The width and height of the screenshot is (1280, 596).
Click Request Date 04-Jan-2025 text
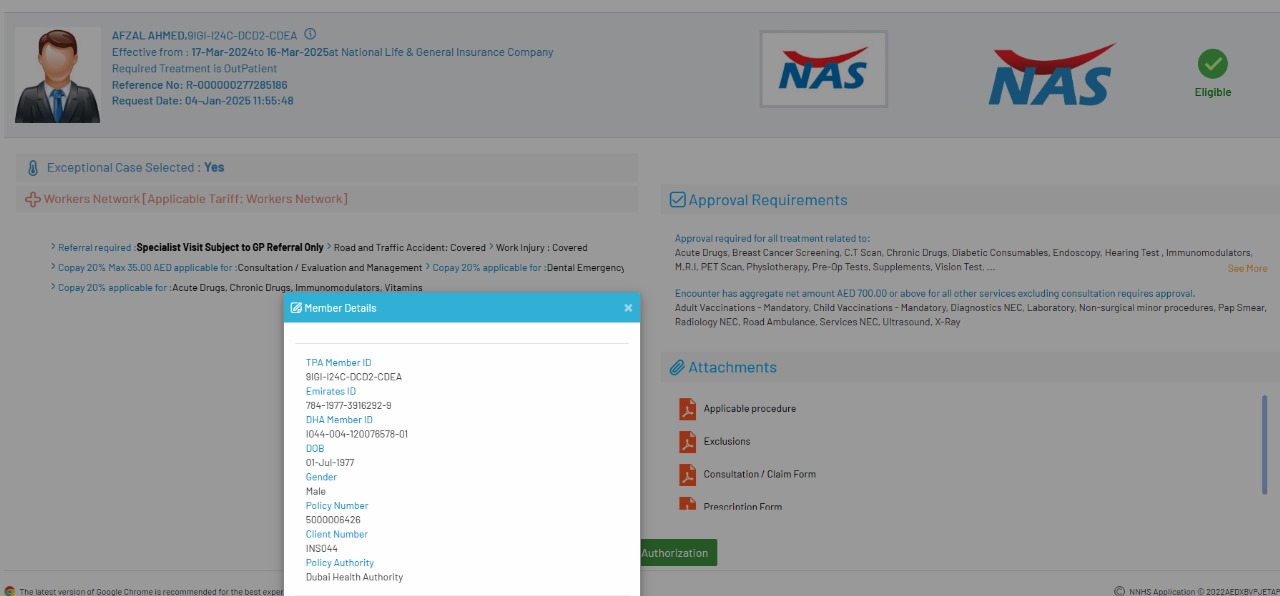203,101
